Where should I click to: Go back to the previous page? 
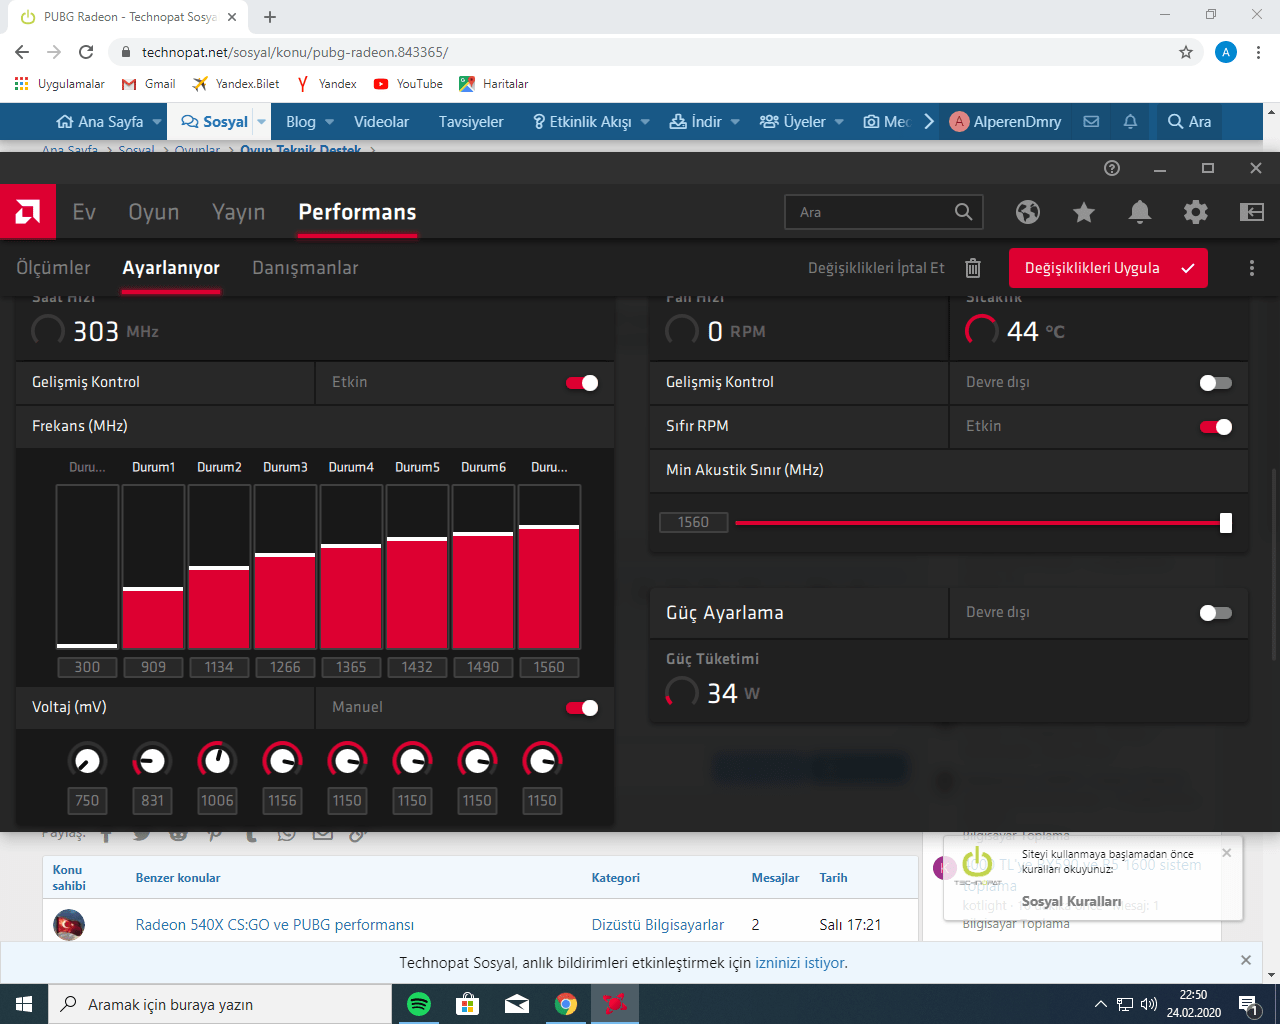pyautogui.click(x=22, y=52)
